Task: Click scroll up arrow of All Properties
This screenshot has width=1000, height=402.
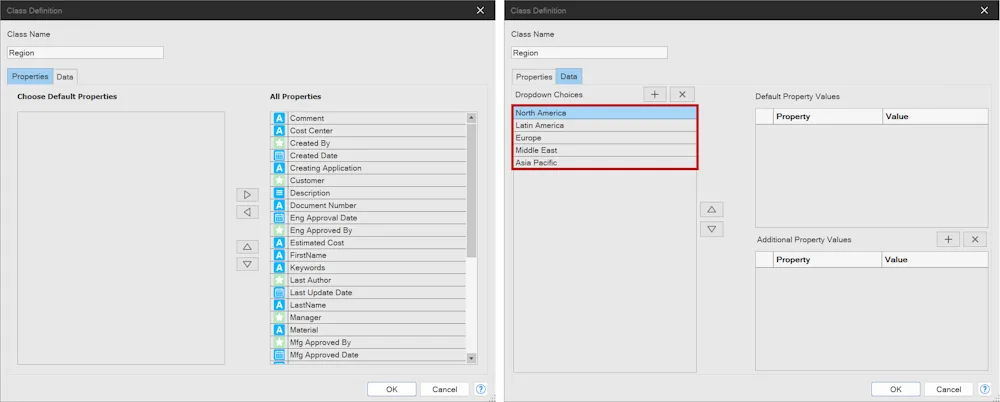Action: tap(471, 118)
